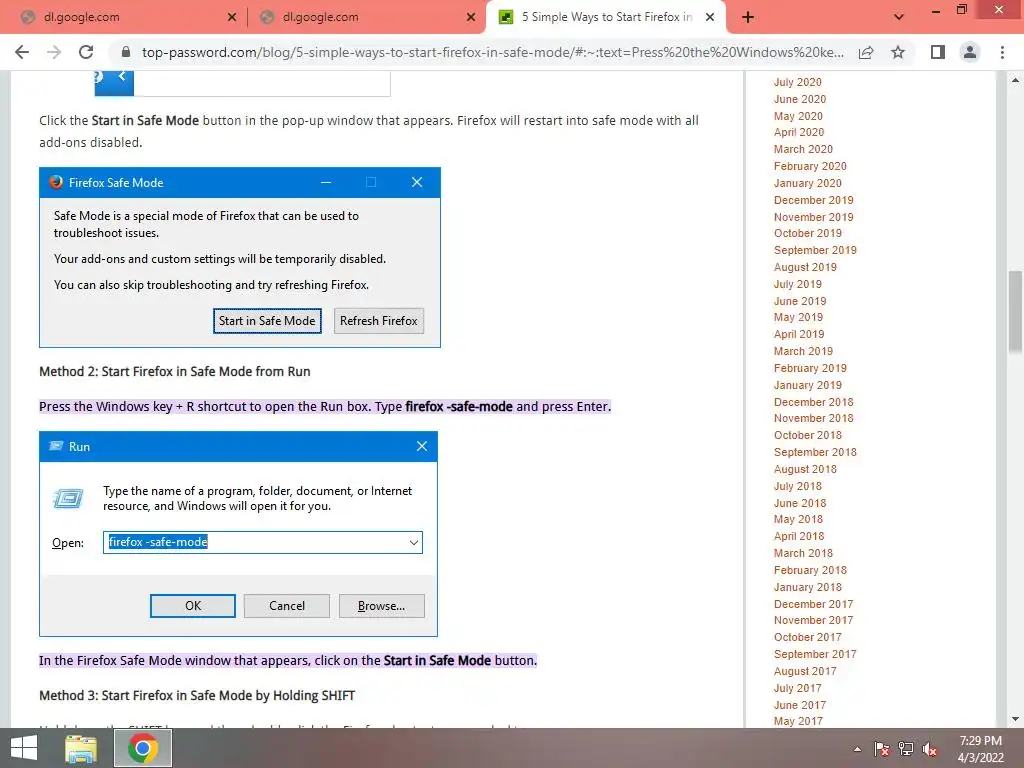Open the September 2017 archive link

click(x=815, y=654)
